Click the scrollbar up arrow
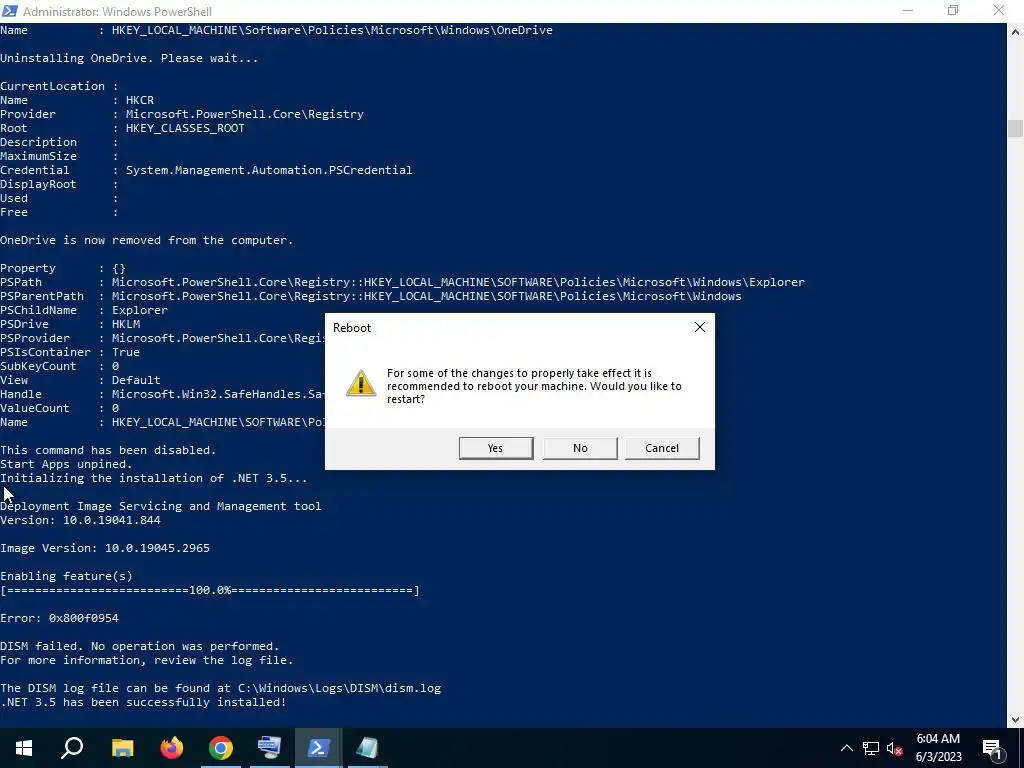Image resolution: width=1024 pixels, height=768 pixels. tap(1015, 31)
